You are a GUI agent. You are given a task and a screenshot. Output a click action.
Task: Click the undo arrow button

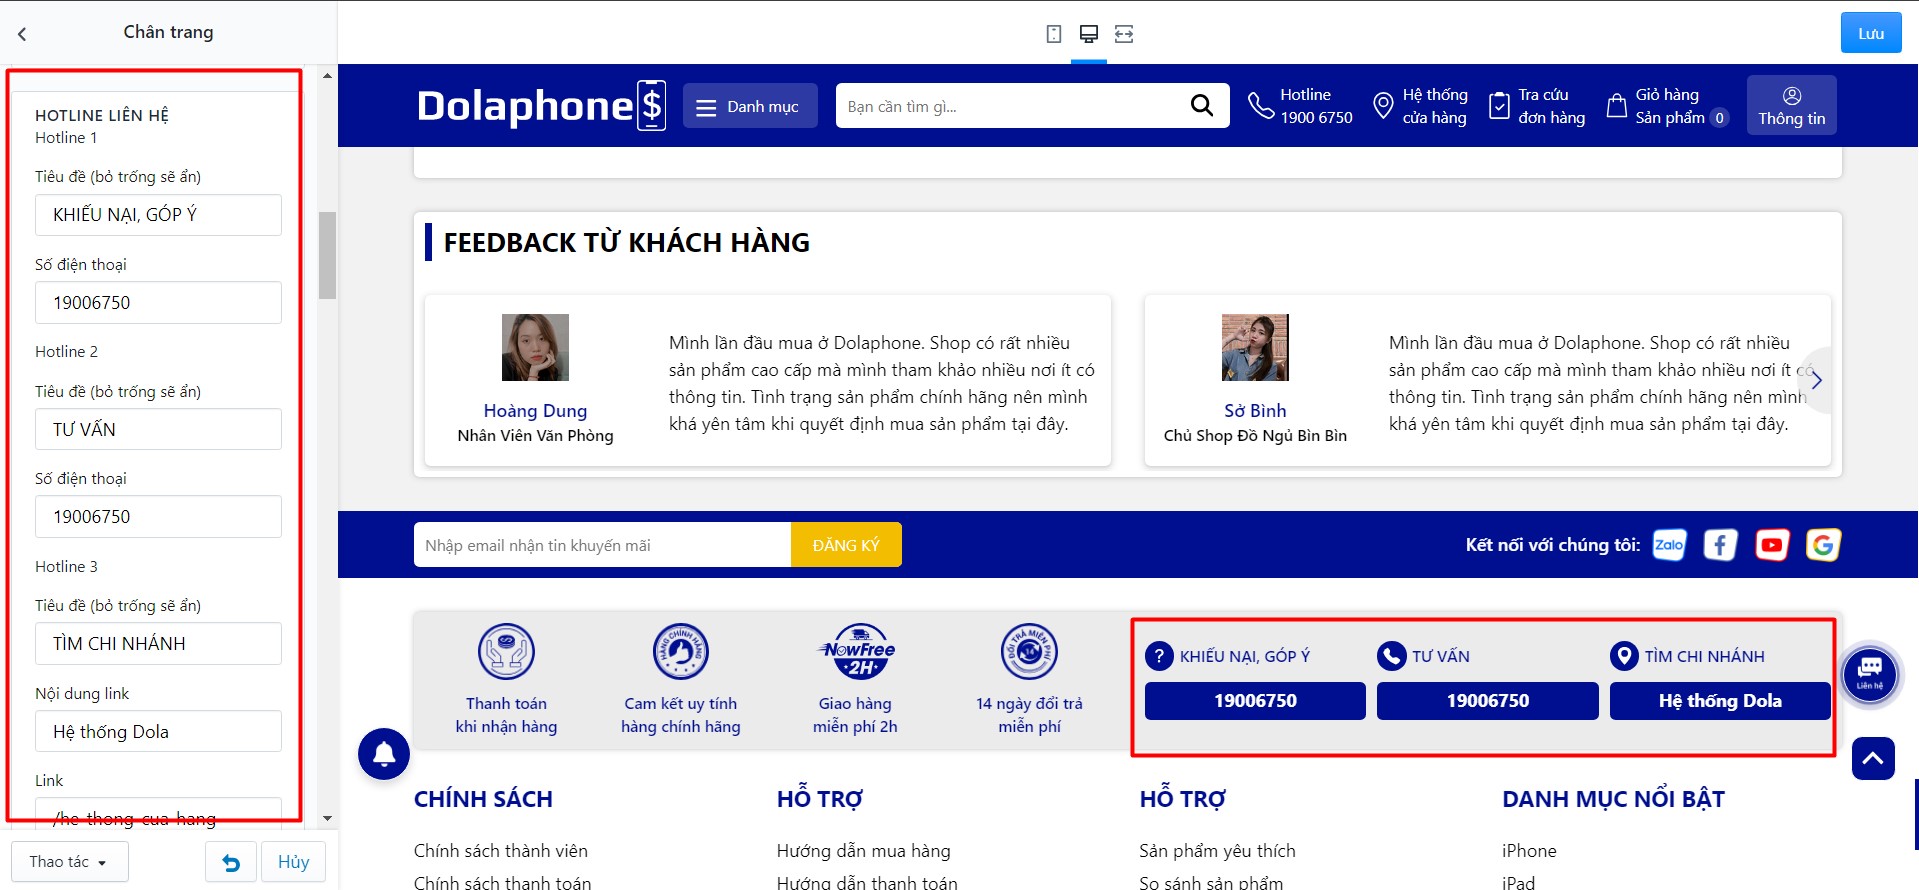231,862
